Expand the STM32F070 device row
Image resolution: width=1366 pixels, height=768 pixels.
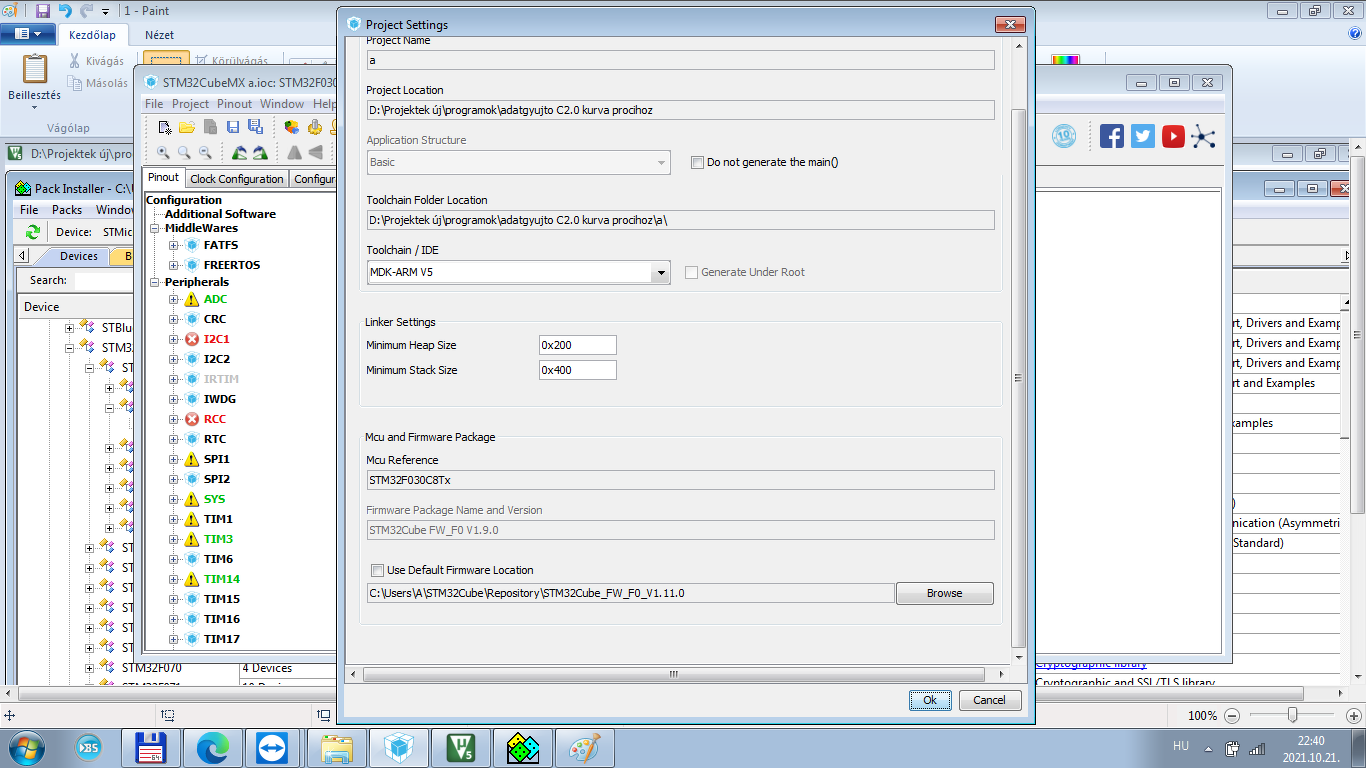click(x=89, y=667)
